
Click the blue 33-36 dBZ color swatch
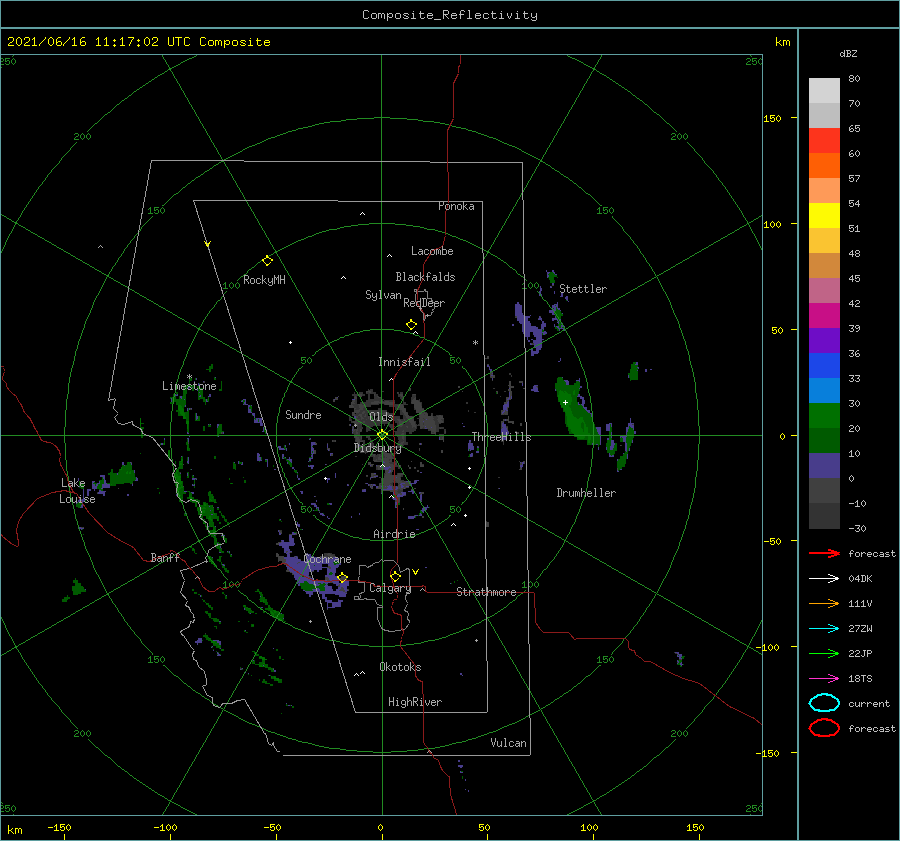[824, 366]
